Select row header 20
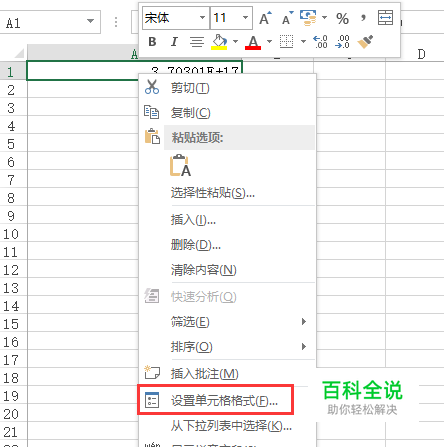The image size is (444, 447). (x=13, y=414)
